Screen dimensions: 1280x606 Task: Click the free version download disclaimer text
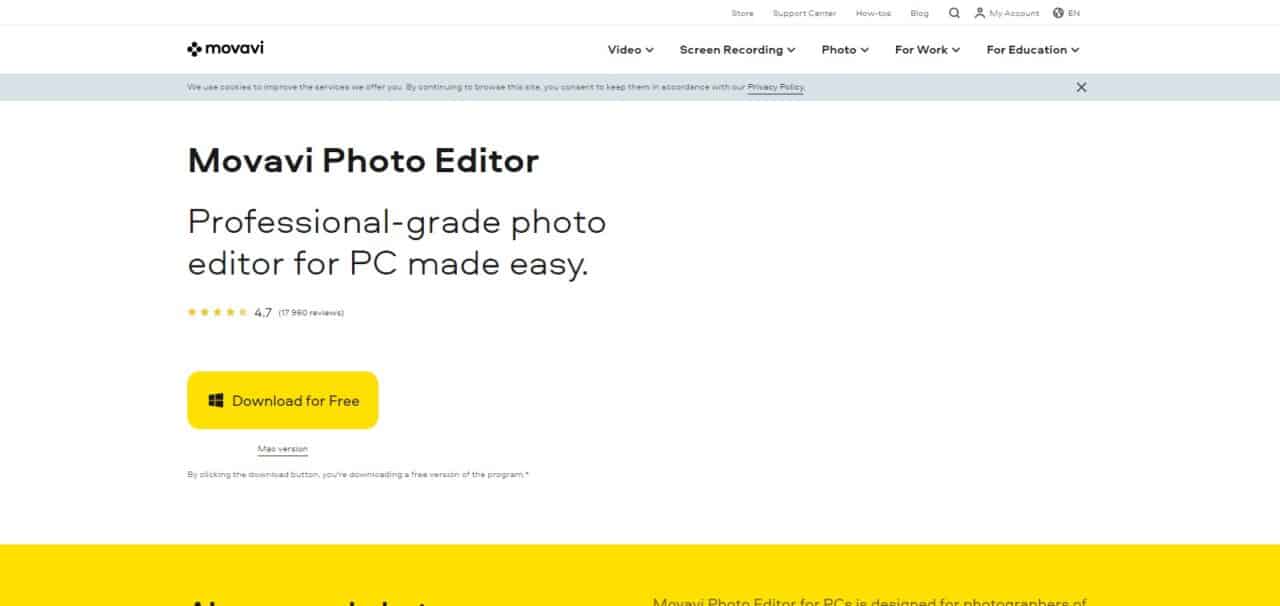pyautogui.click(x=358, y=474)
